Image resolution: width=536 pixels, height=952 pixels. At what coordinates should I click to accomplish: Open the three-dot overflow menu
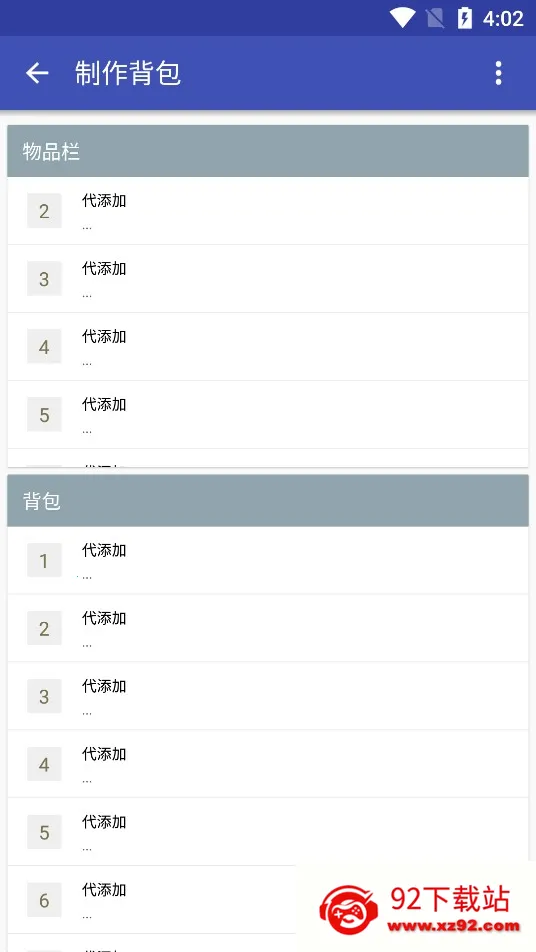498,73
